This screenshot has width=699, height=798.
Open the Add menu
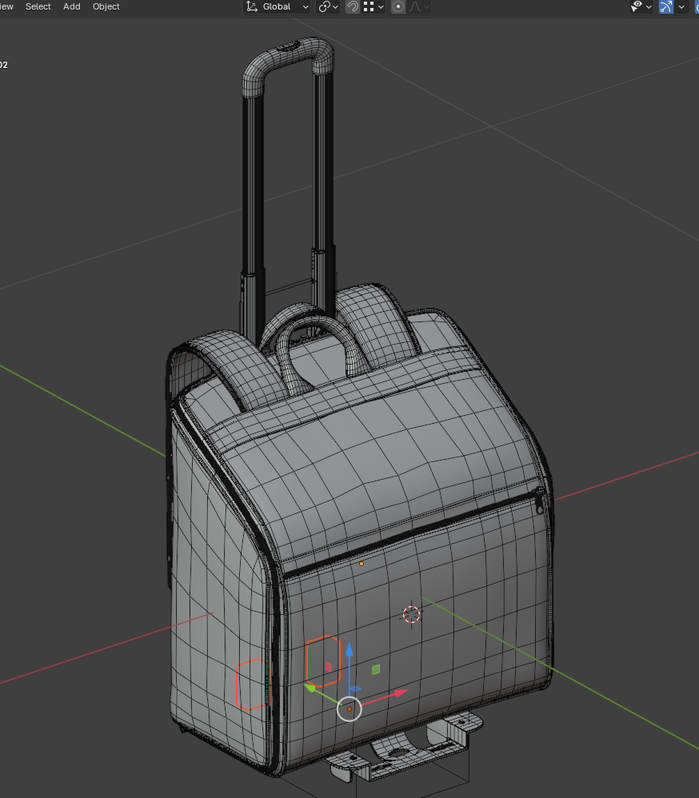[x=72, y=7]
